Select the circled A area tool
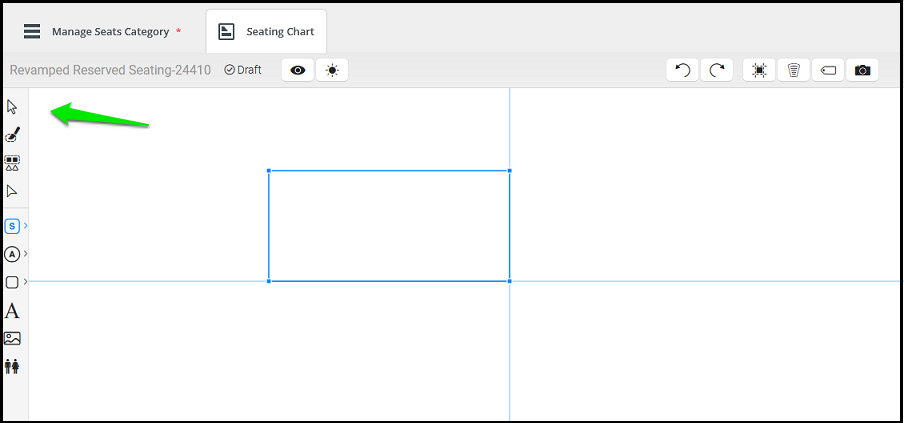This screenshot has height=423, width=904. [x=12, y=254]
